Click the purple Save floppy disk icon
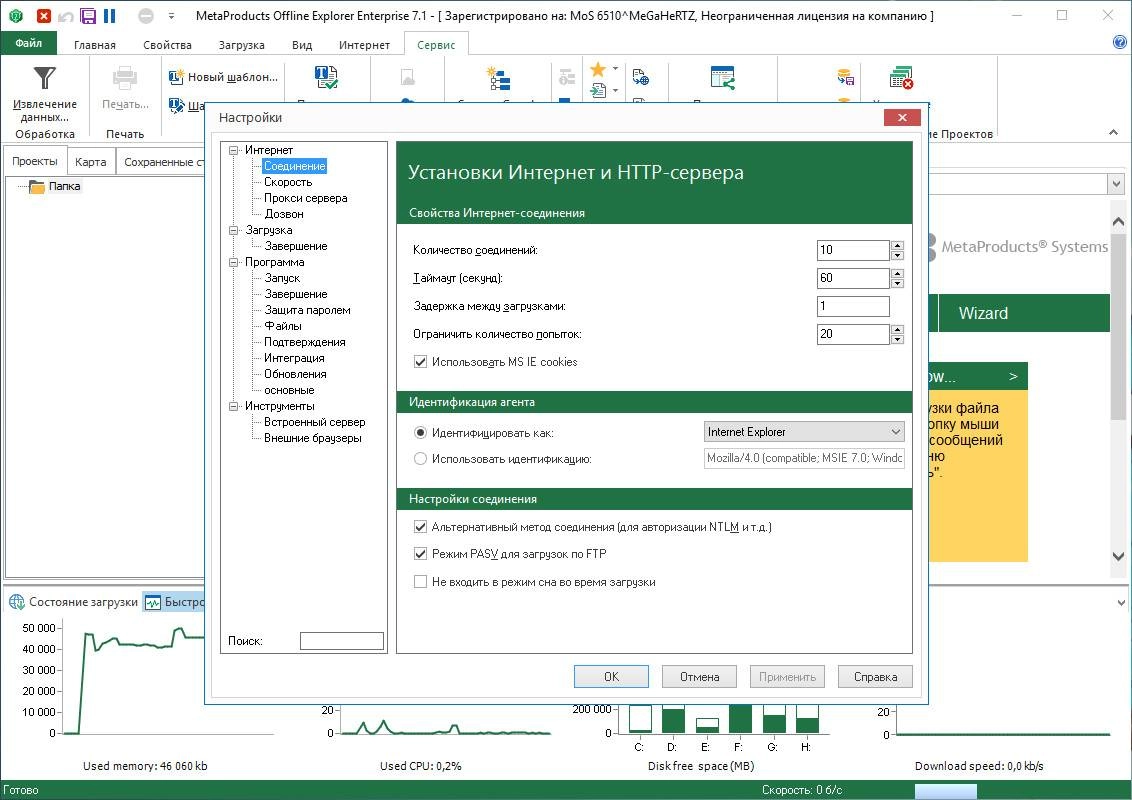The image size is (1132, 800). coord(87,15)
